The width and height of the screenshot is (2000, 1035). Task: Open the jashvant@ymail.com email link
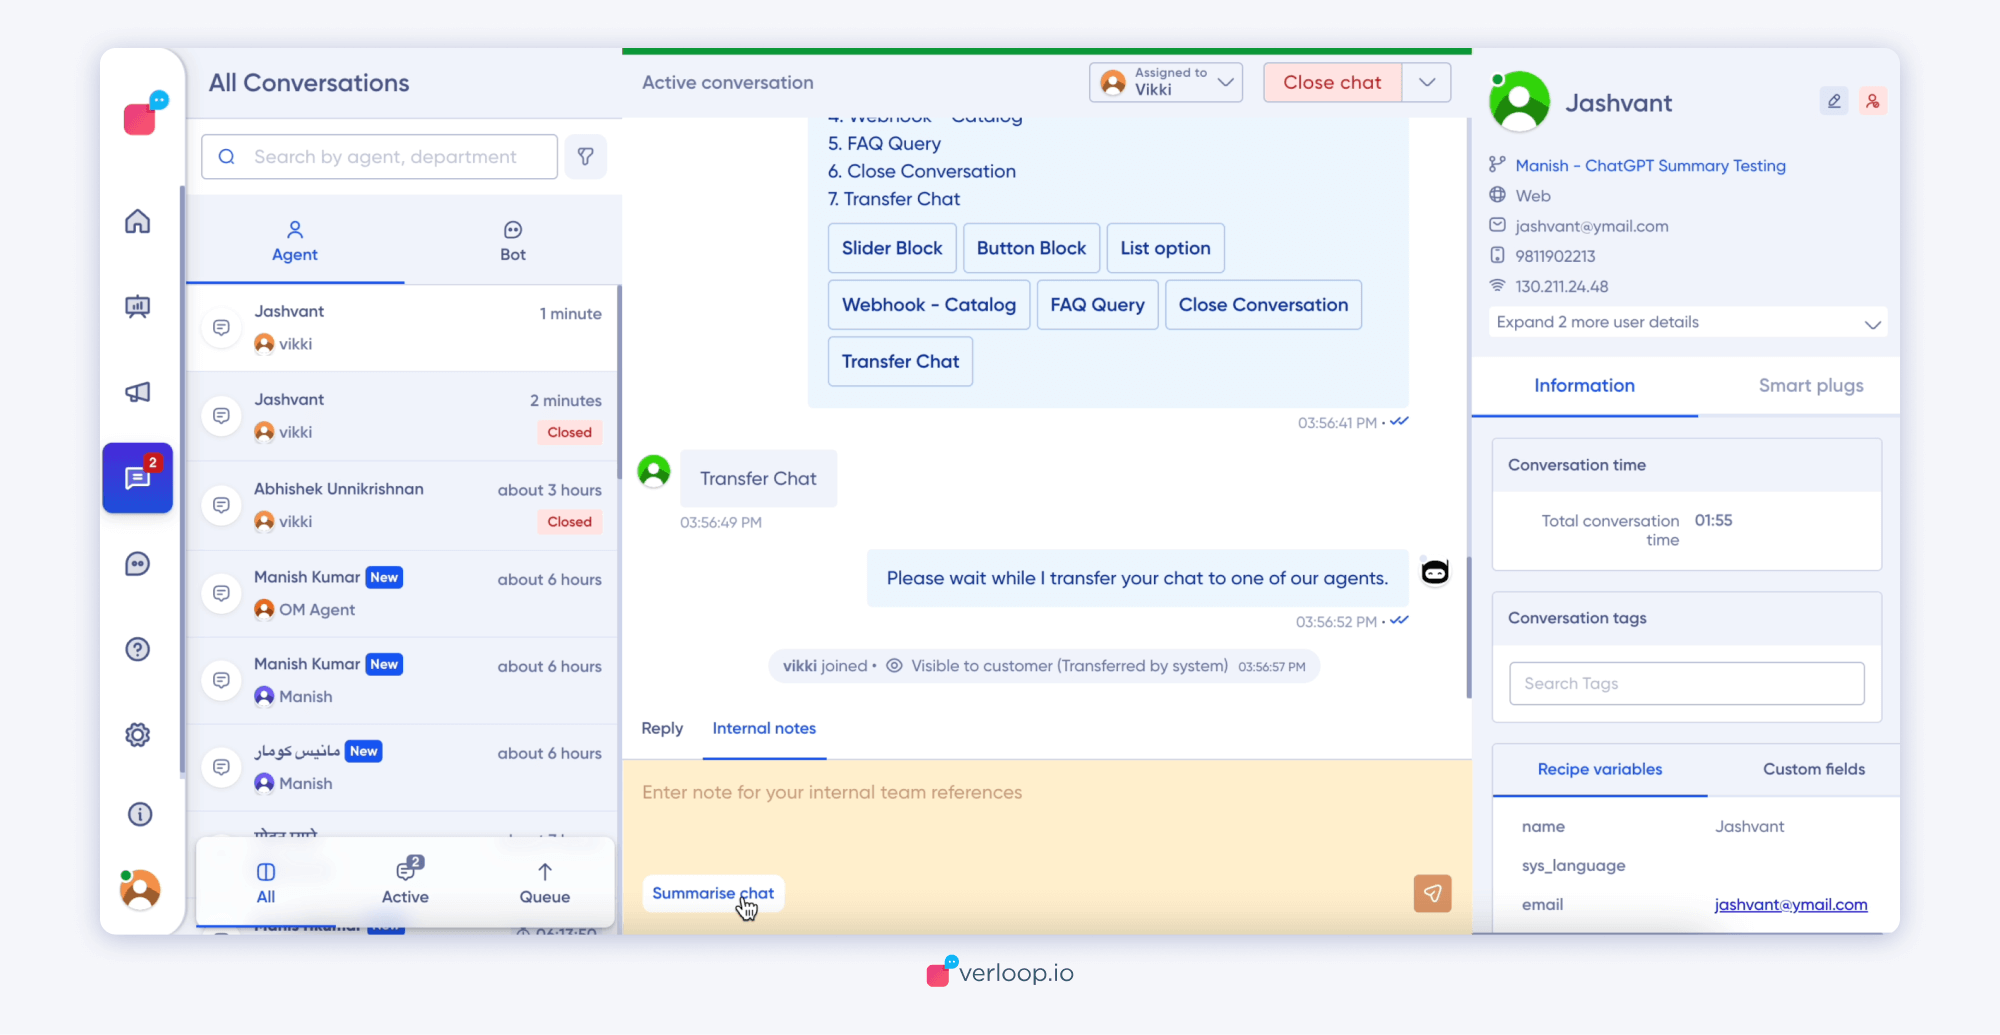pyautogui.click(x=1790, y=904)
